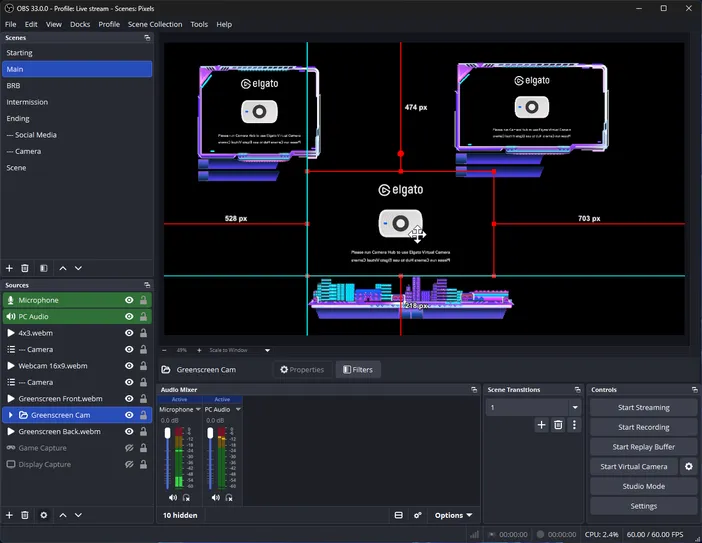Viewport: 702px width, 543px height.
Task: Move scene down with arrow icon
Action: point(78,268)
